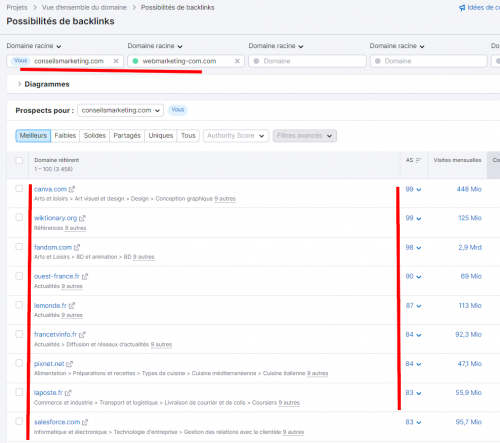Open Vue d'ensemble du domaine breadcrumb
500x443 pixels.
pyautogui.click(x=84, y=7)
